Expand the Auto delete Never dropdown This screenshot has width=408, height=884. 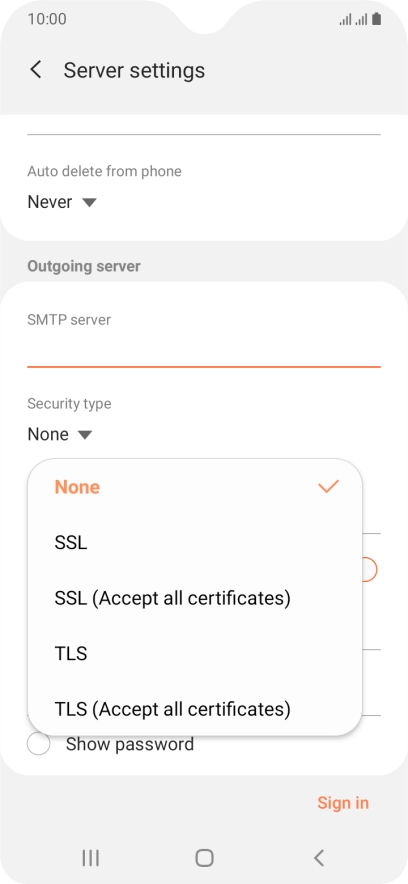[62, 202]
